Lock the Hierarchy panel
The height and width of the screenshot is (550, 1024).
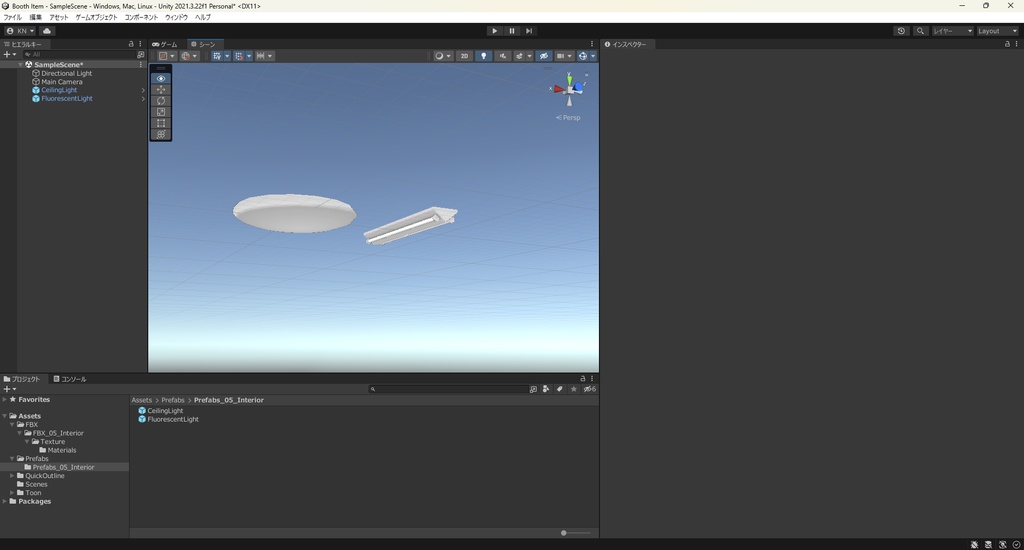[131, 44]
